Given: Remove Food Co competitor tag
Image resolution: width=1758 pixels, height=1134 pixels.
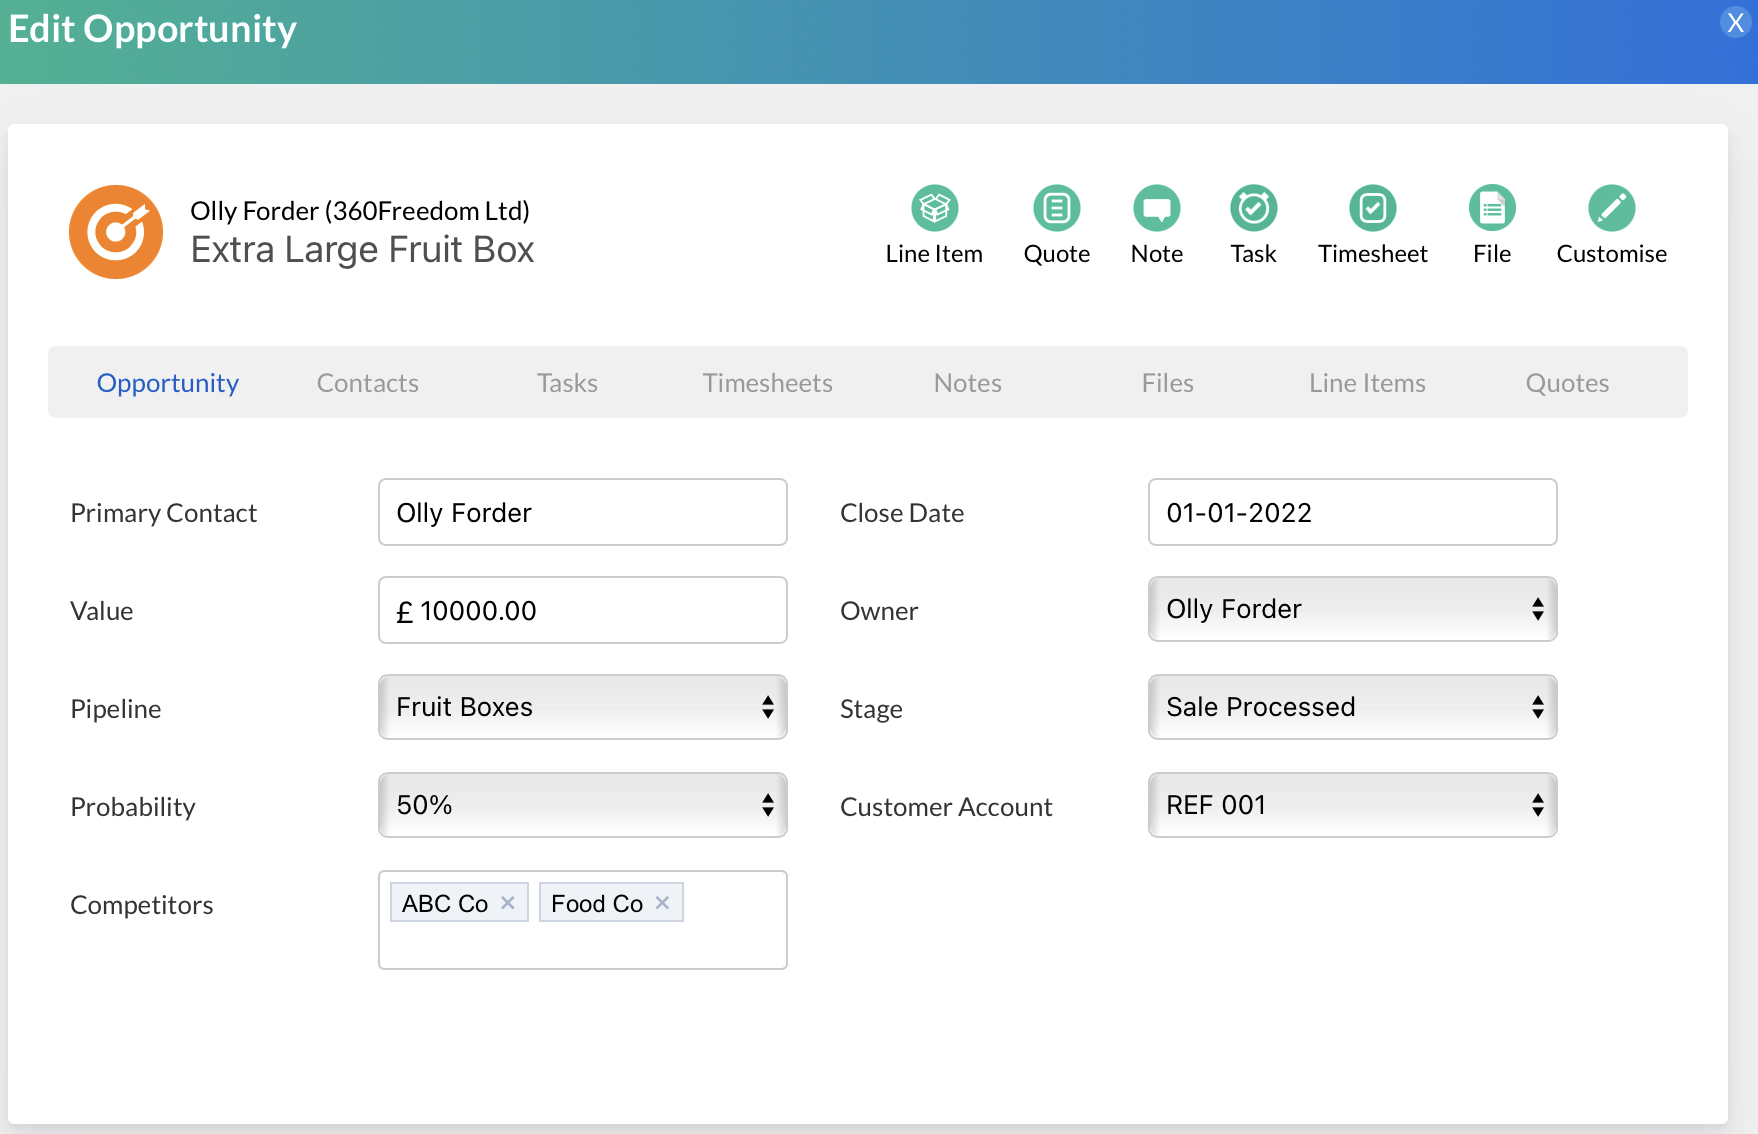Looking at the screenshot, I should pos(662,903).
